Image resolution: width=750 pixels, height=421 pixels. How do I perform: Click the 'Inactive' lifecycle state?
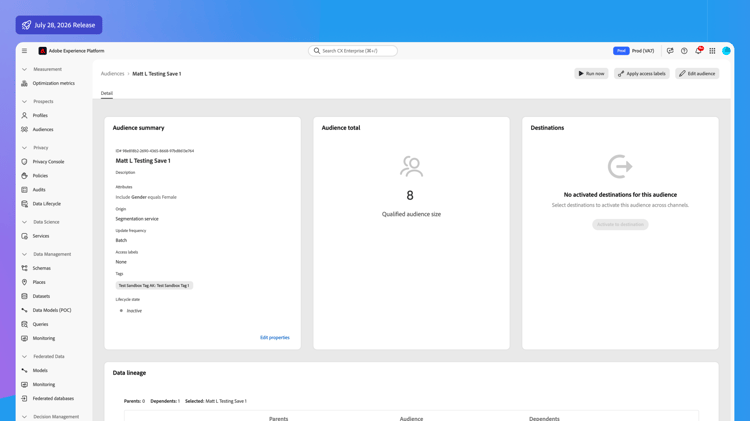tap(134, 311)
